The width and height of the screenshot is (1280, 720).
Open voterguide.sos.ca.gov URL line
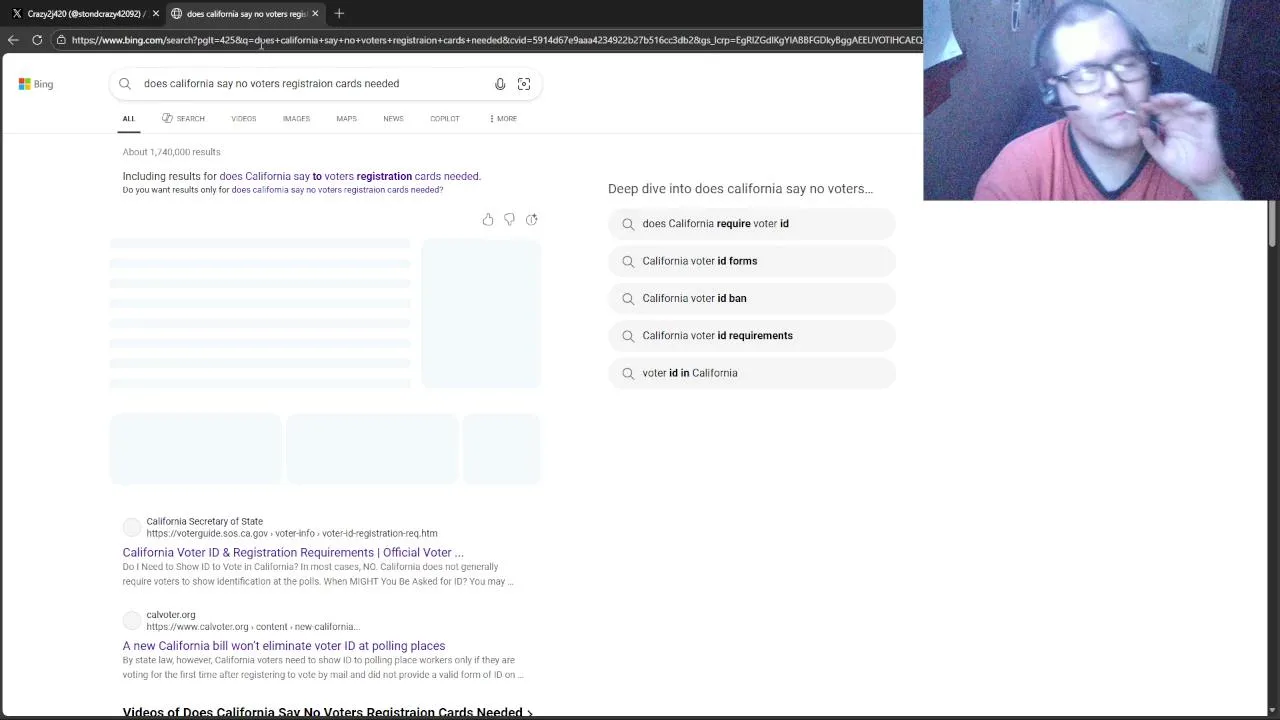coord(291,534)
